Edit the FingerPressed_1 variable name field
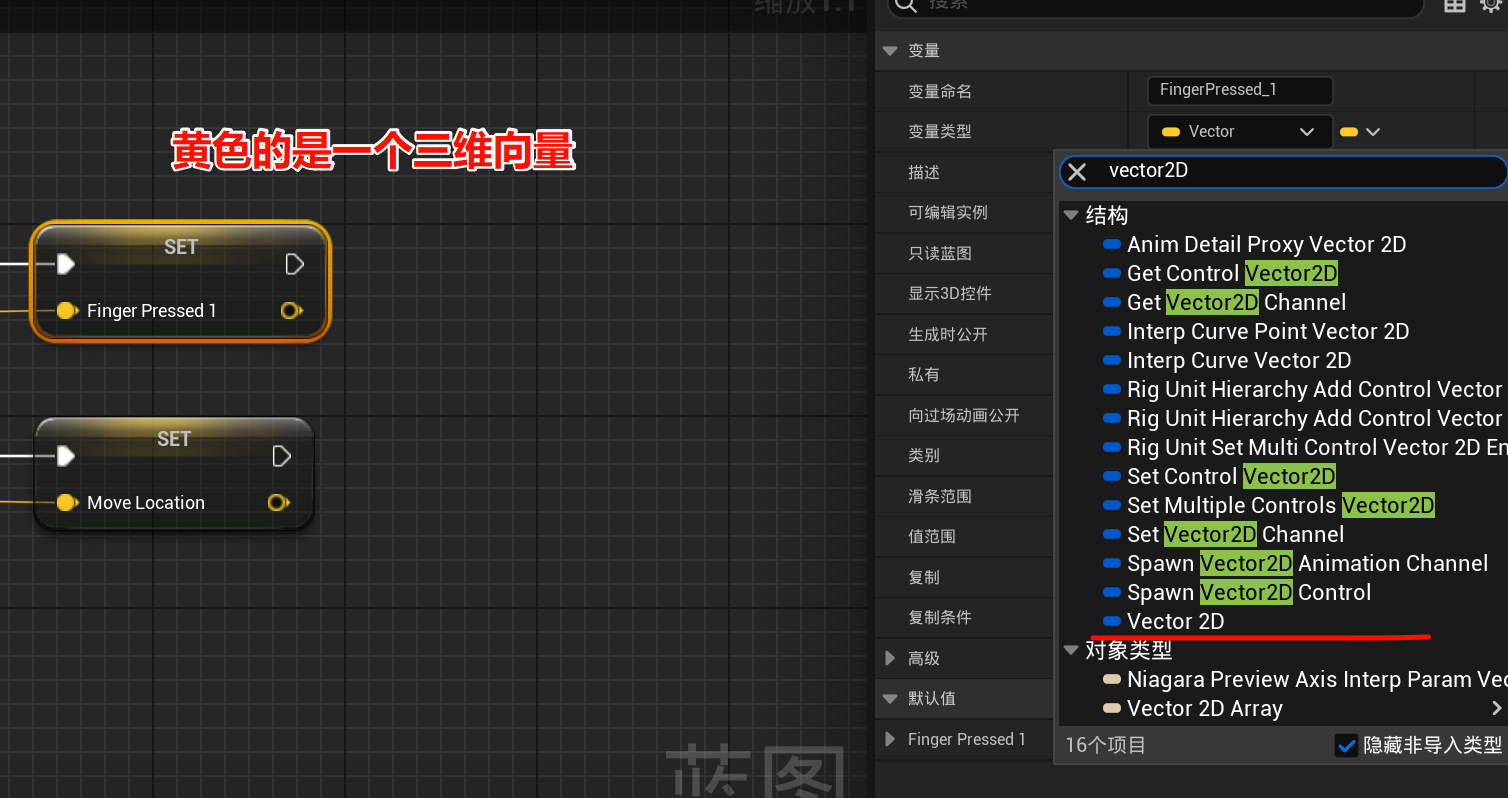The image size is (1508, 798). tap(1240, 90)
